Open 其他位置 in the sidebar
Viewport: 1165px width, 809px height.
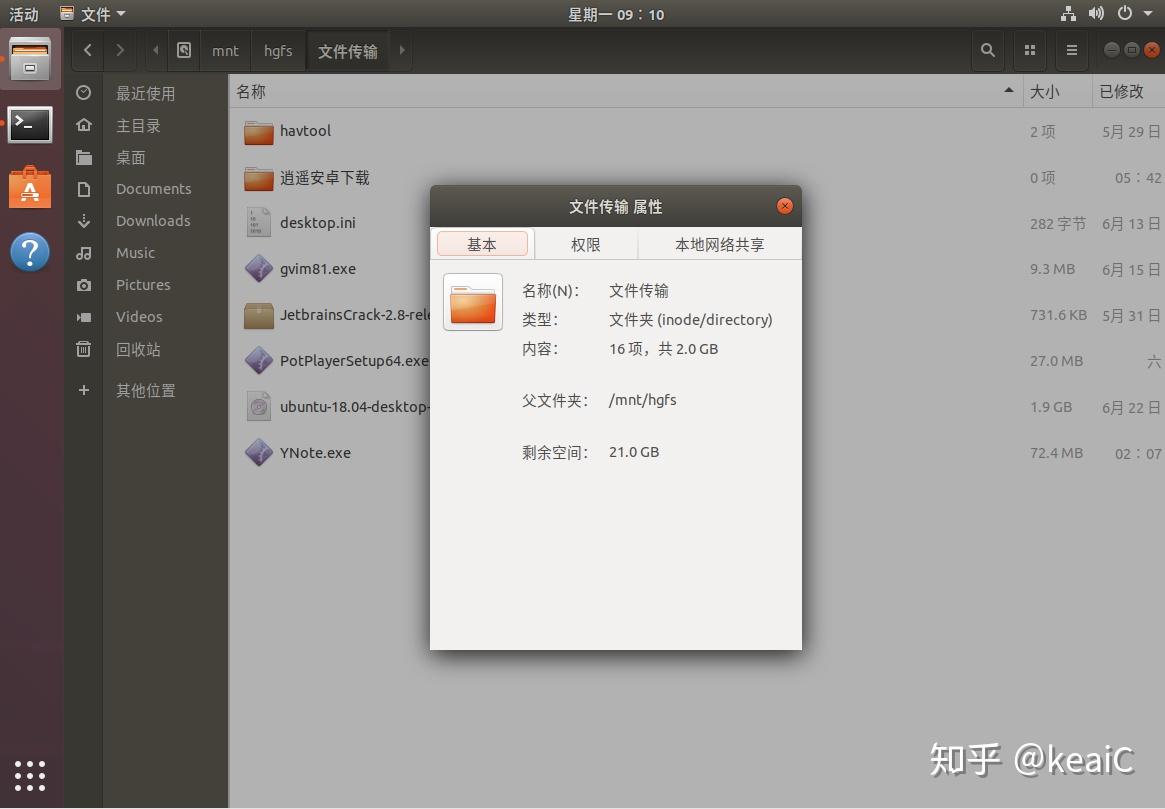(145, 390)
